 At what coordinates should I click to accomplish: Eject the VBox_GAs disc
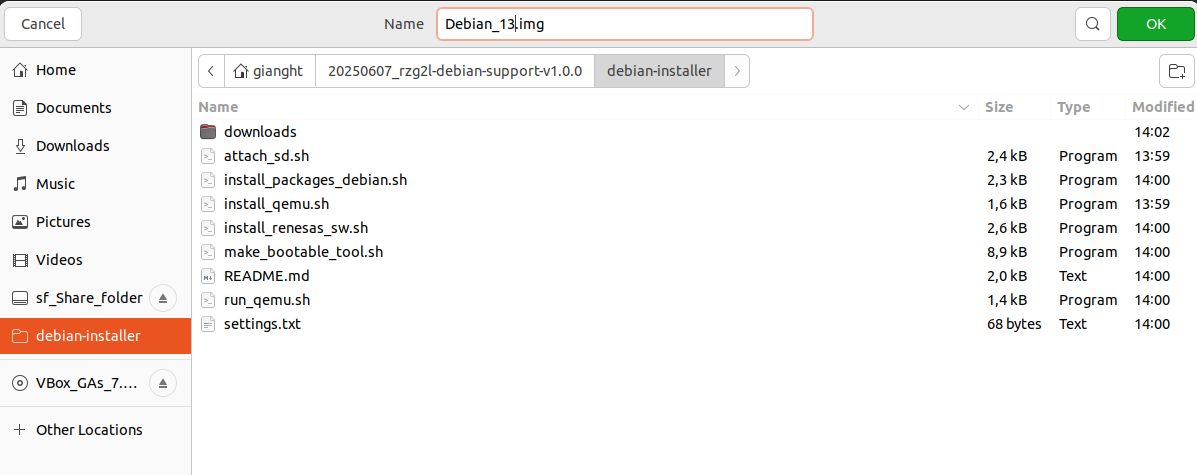point(163,383)
